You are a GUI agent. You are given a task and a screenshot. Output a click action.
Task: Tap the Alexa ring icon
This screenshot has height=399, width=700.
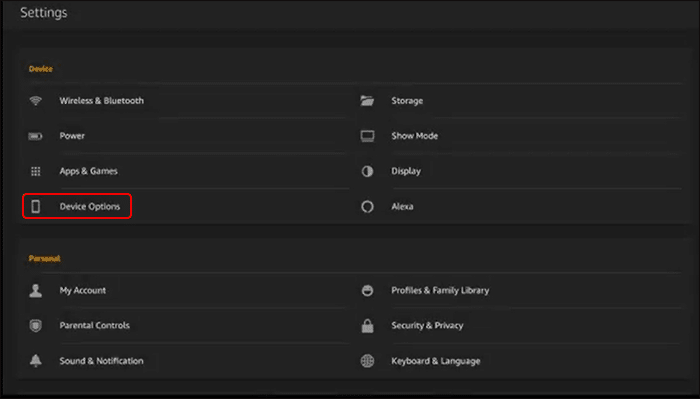pos(367,206)
